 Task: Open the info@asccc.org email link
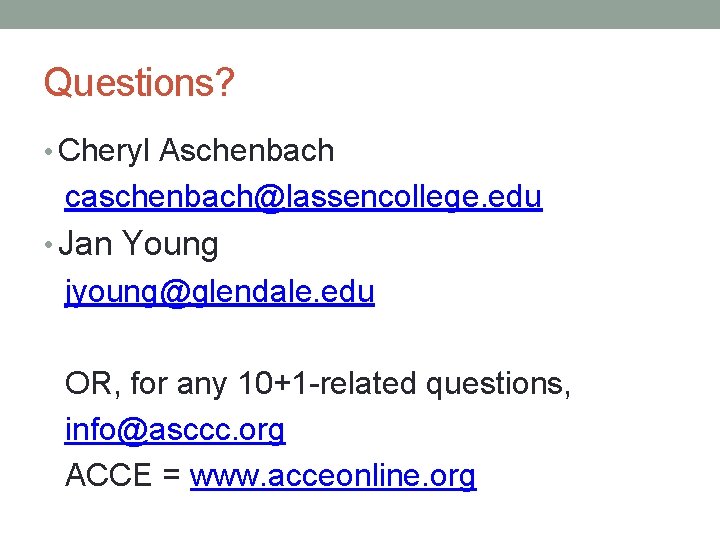(175, 430)
